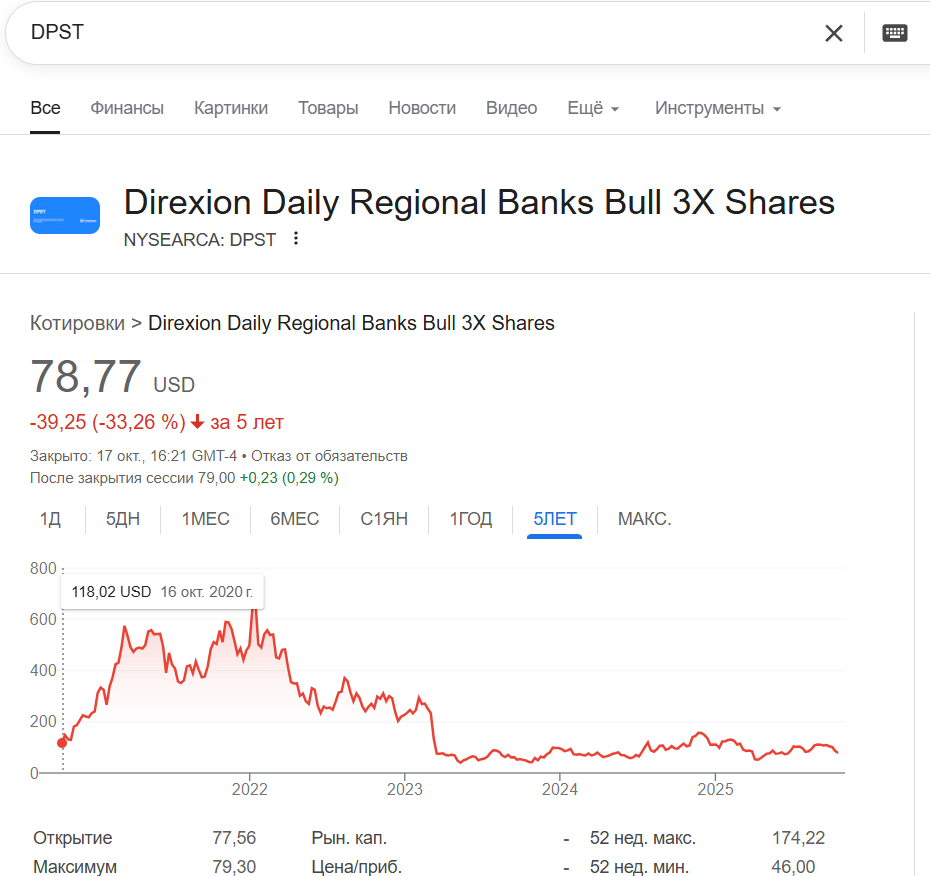Open the Товары tab
This screenshot has height=876, width=930.
coord(328,108)
